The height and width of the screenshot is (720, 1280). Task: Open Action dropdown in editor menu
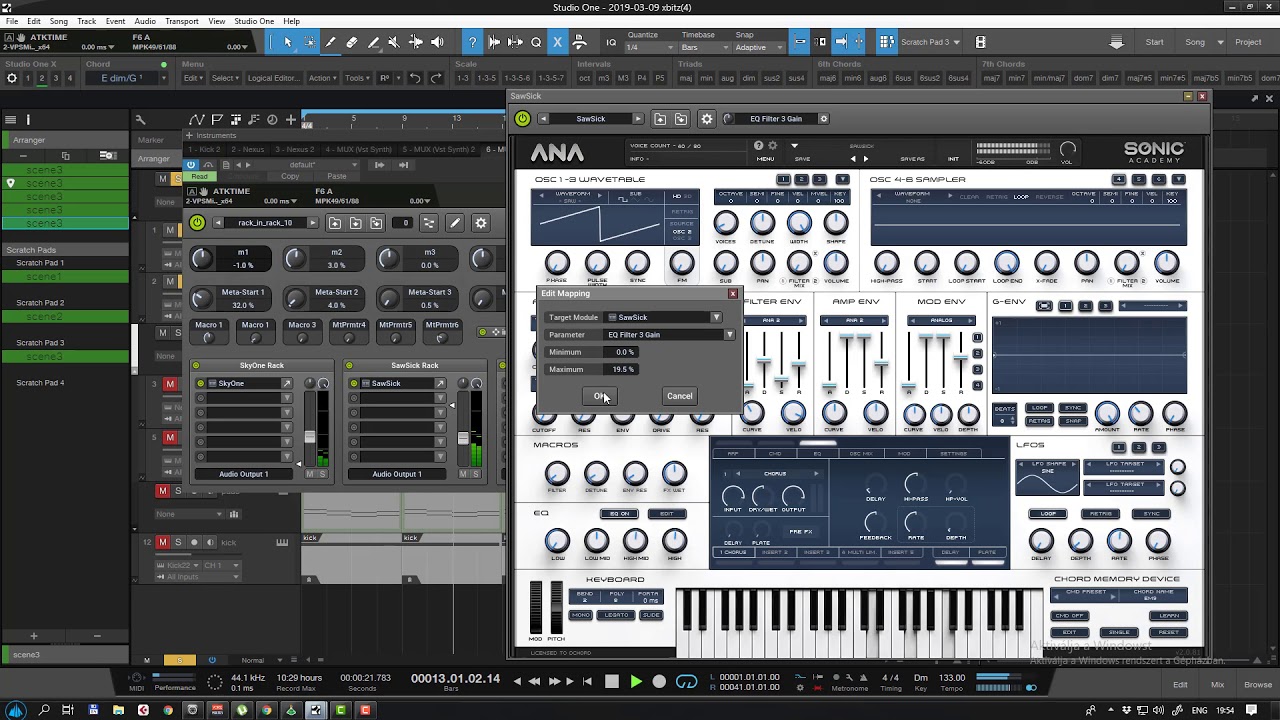[322, 78]
